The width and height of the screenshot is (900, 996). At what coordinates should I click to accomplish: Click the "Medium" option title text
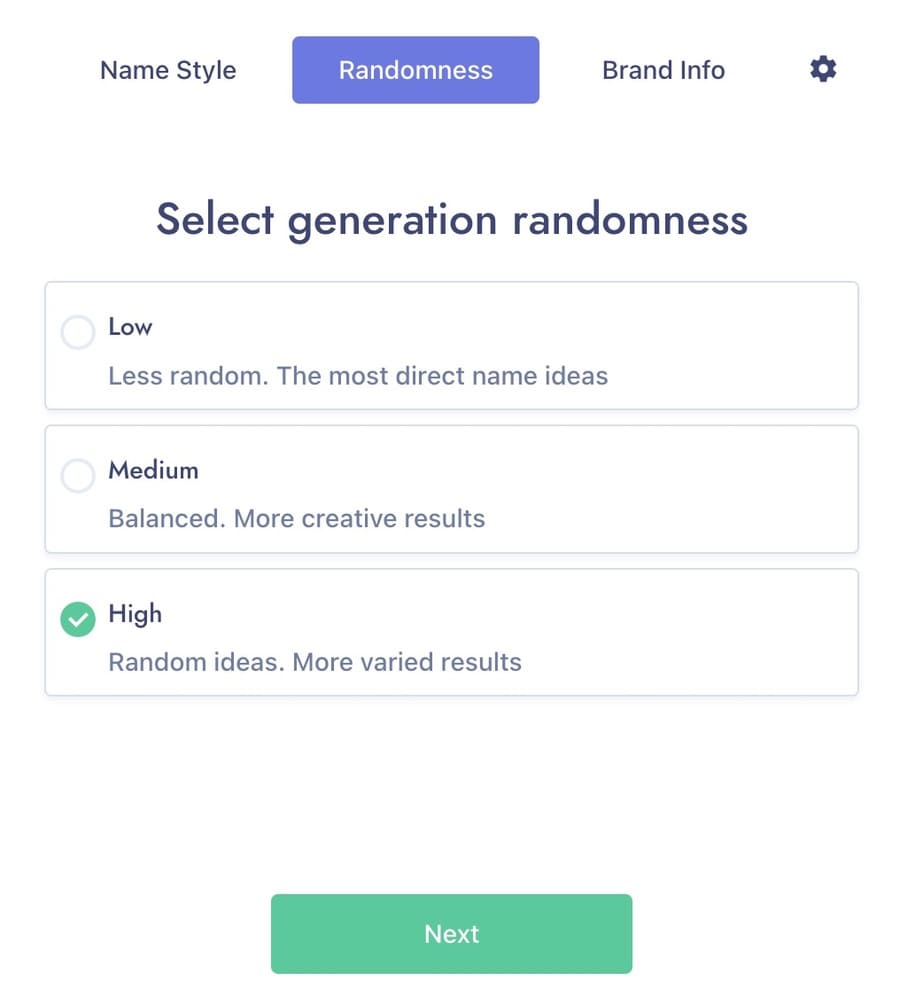pos(153,470)
